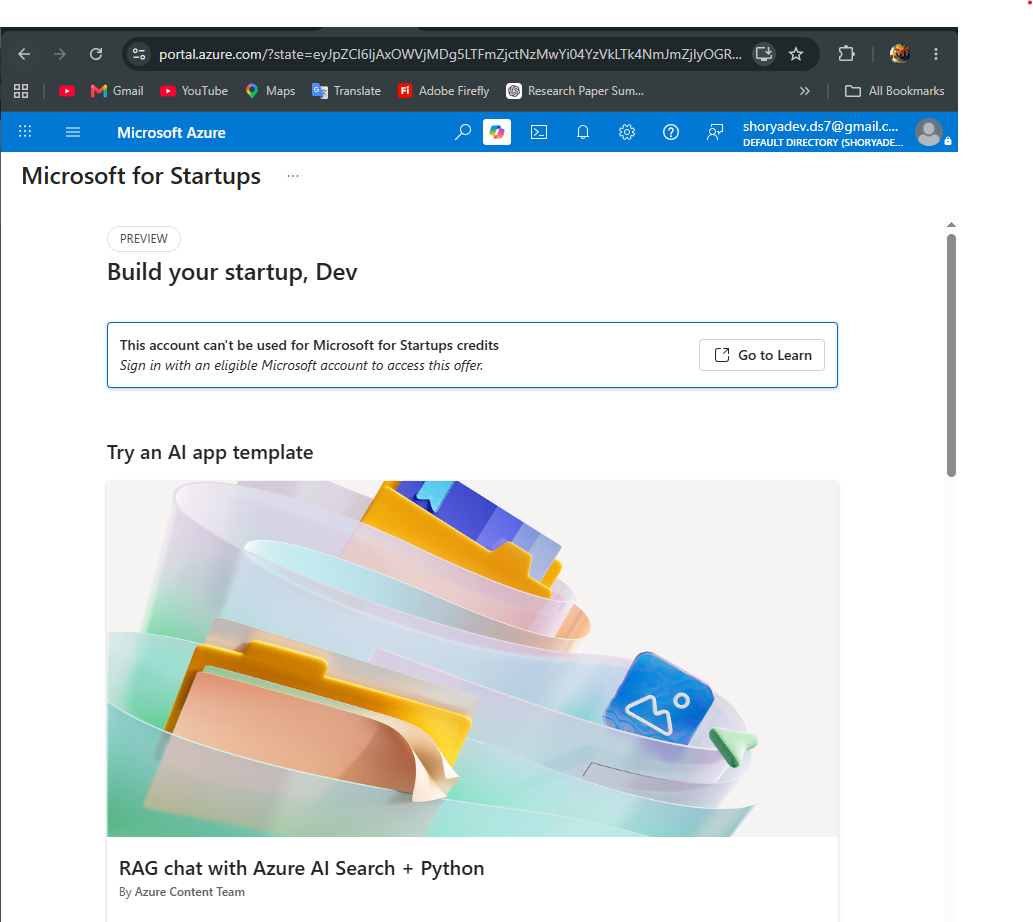Click the gray account avatar

pyautogui.click(x=929, y=132)
